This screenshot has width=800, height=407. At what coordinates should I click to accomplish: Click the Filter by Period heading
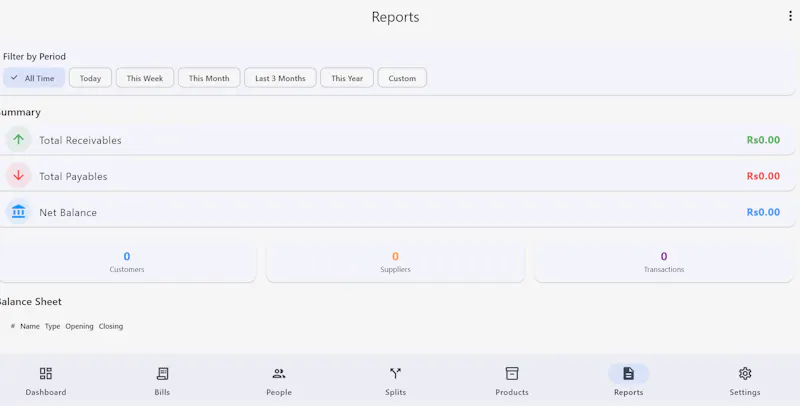(x=34, y=57)
